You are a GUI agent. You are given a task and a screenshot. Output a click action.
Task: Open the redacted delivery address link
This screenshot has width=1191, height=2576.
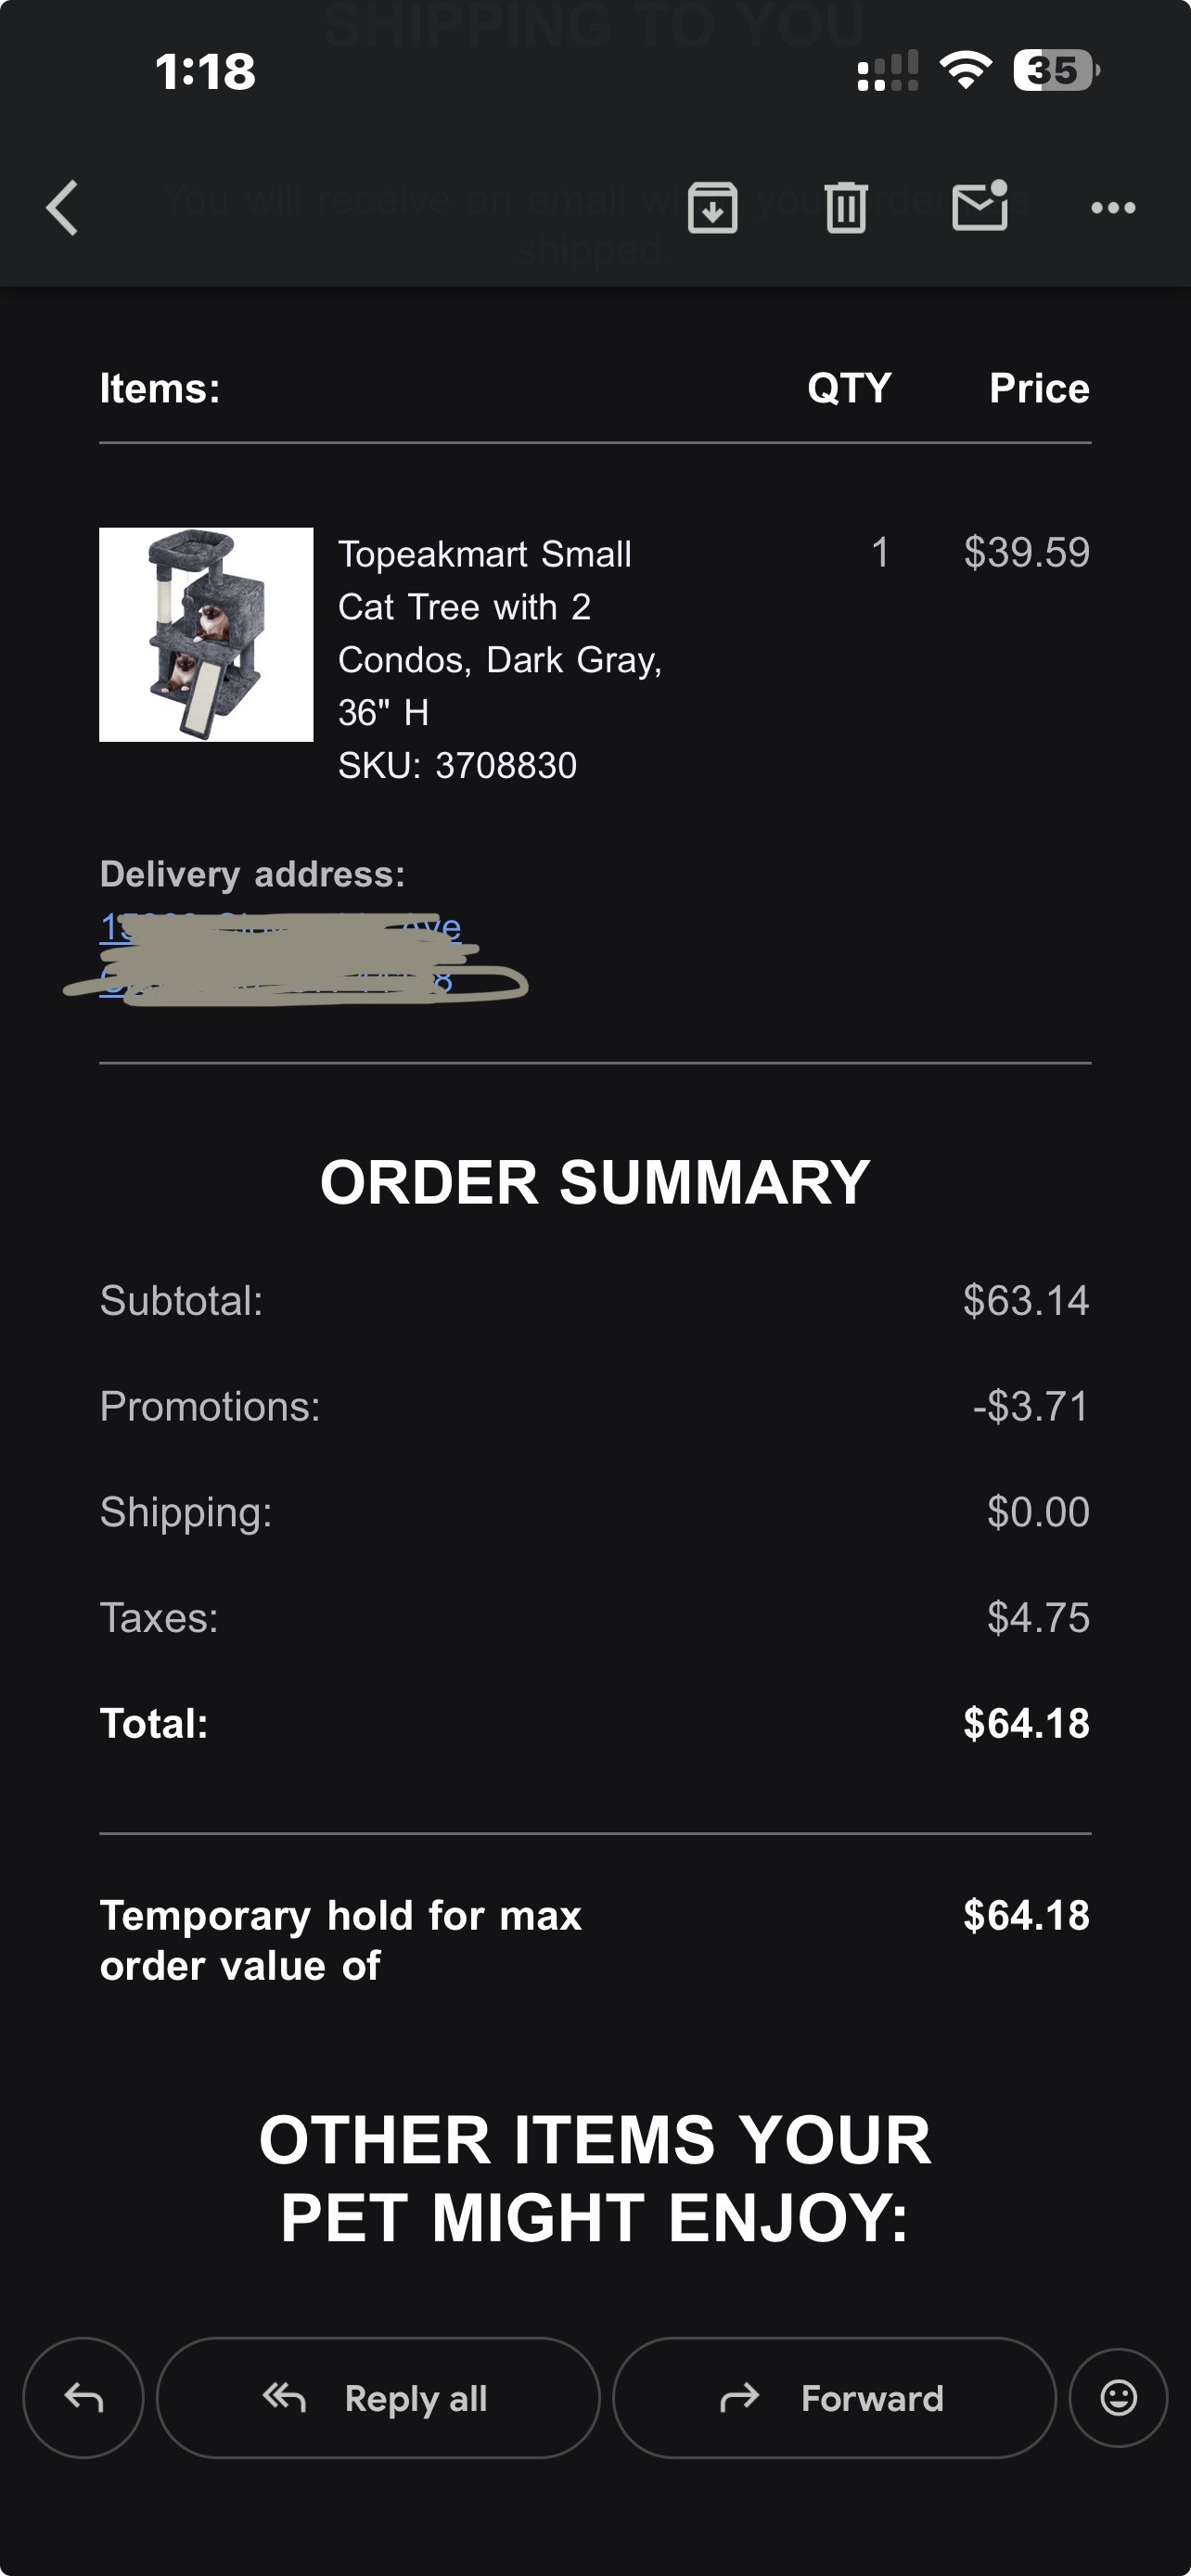pyautogui.click(x=280, y=955)
